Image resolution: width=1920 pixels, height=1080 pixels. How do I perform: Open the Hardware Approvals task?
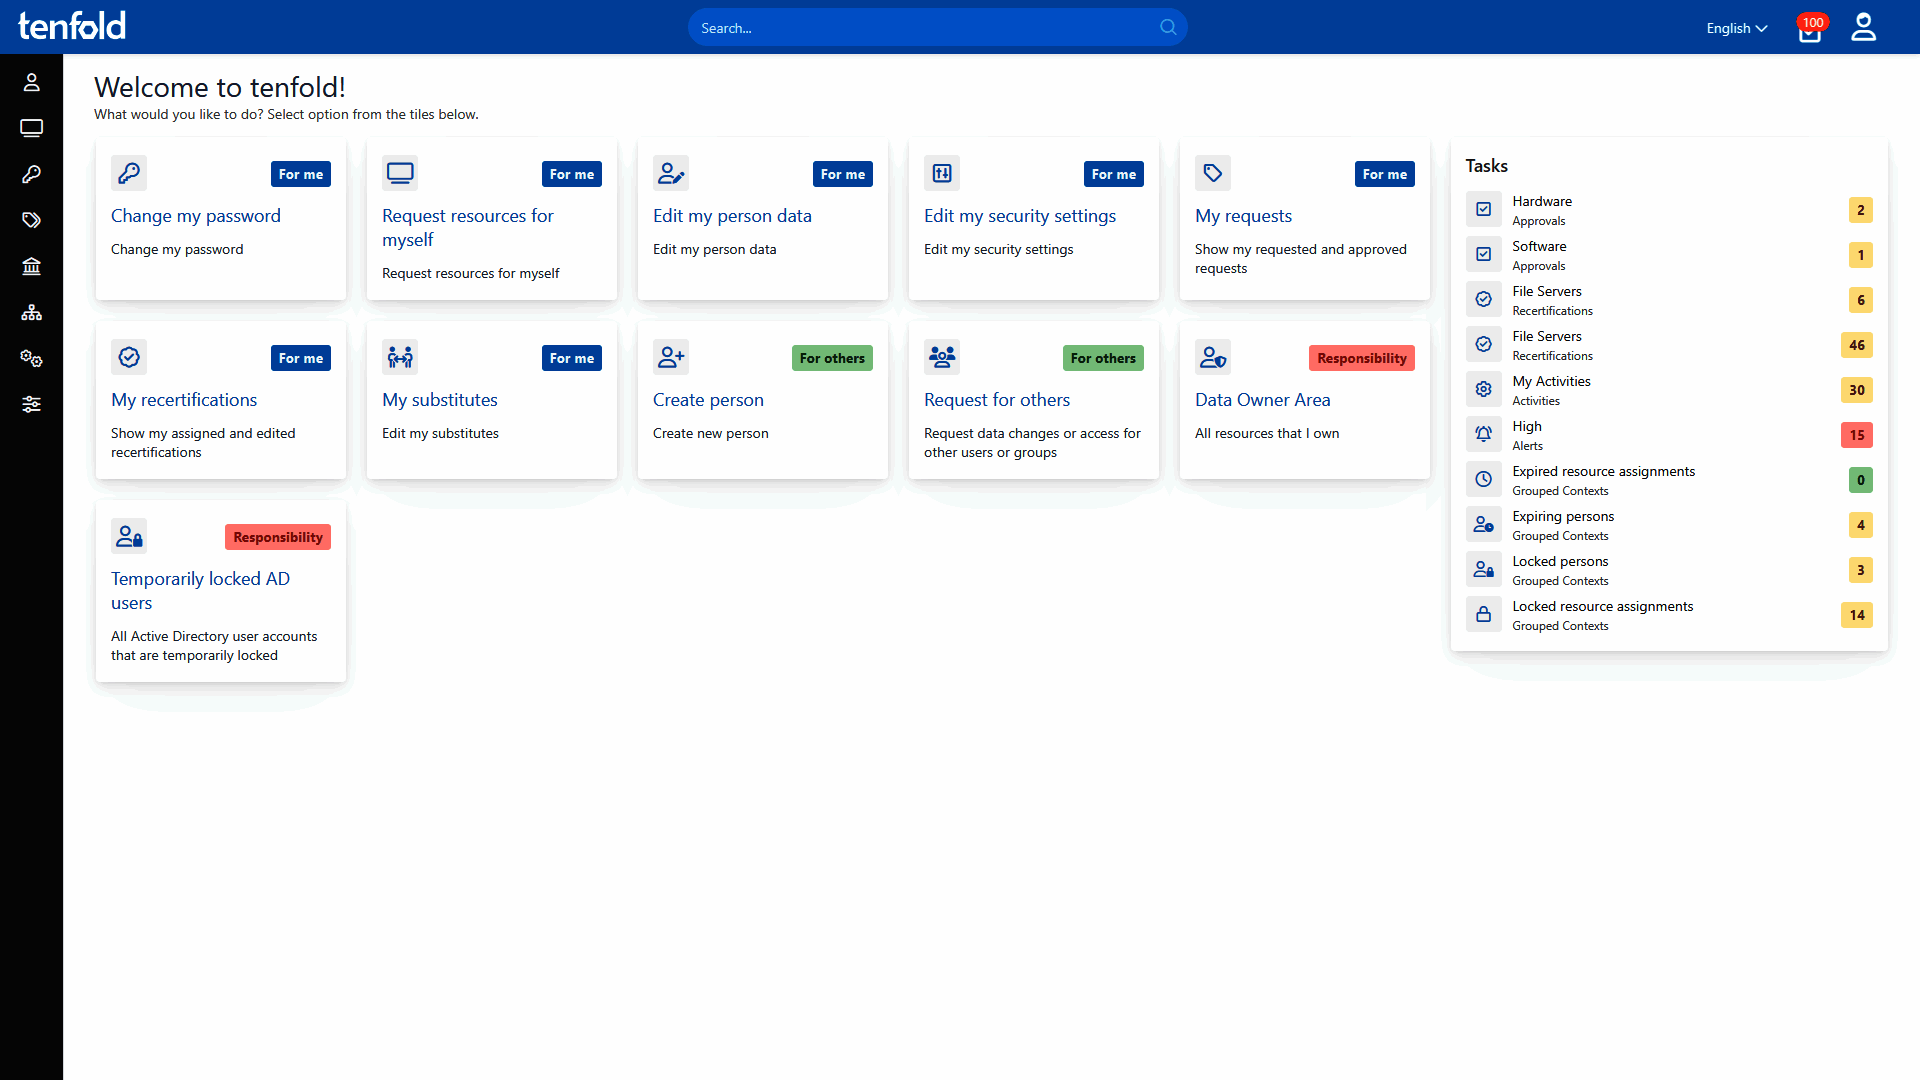click(1542, 210)
